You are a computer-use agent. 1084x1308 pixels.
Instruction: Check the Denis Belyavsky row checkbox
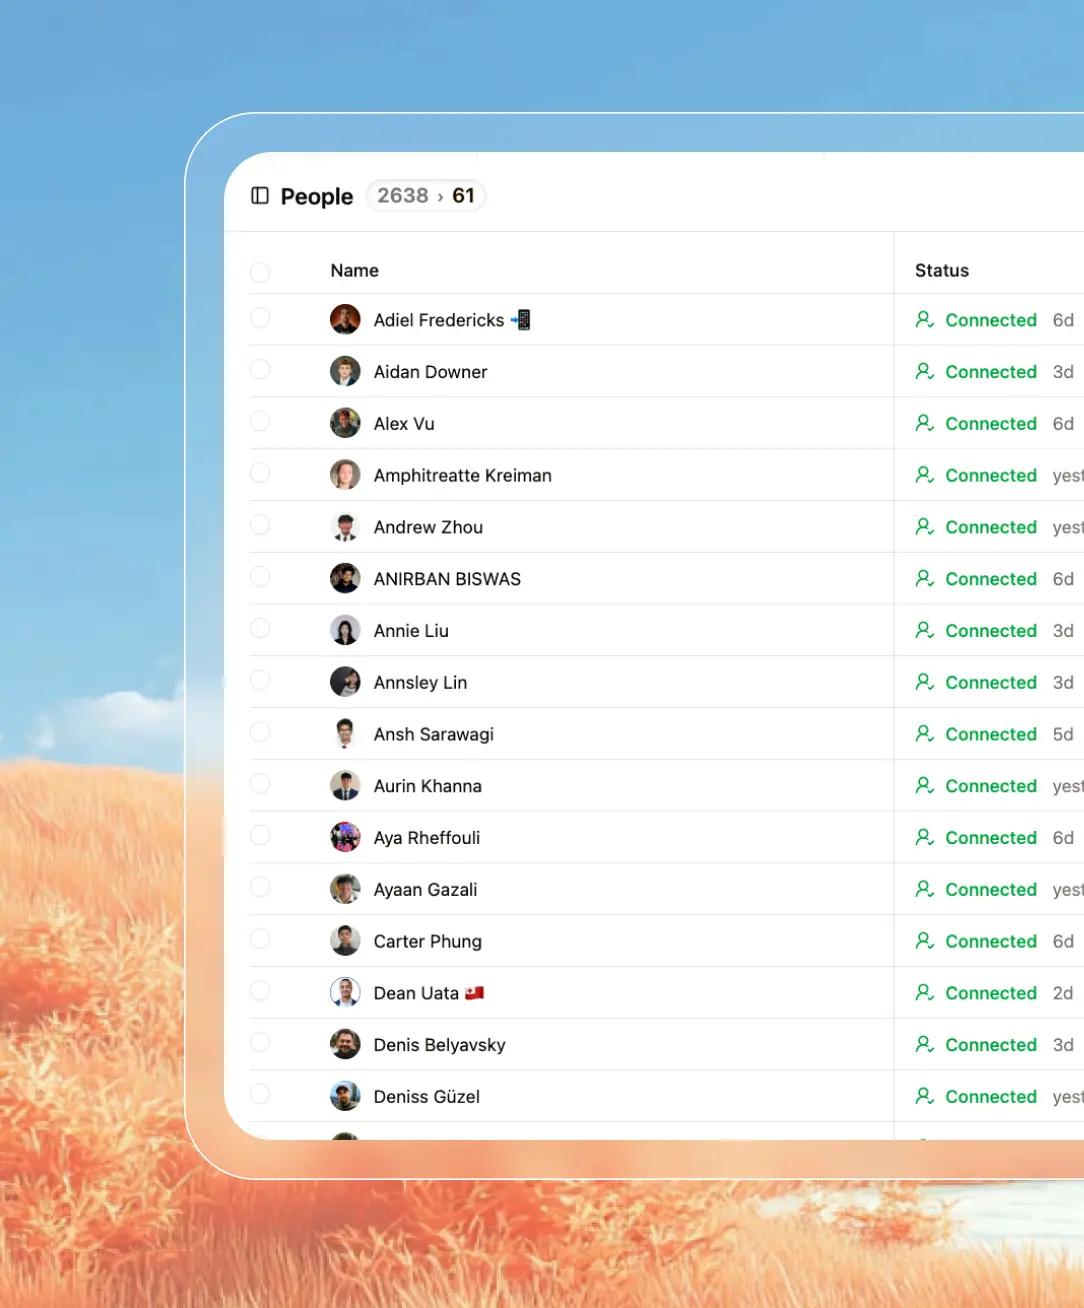260,1043
